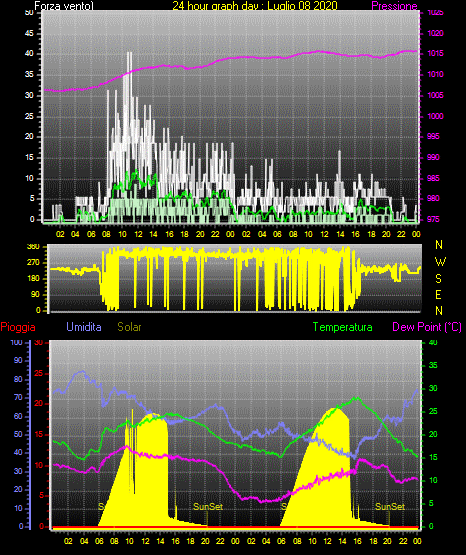The width and height of the screenshot is (466, 555).
Task: Click the olive 'Solar' legend label
Action: pyautogui.click(x=129, y=327)
